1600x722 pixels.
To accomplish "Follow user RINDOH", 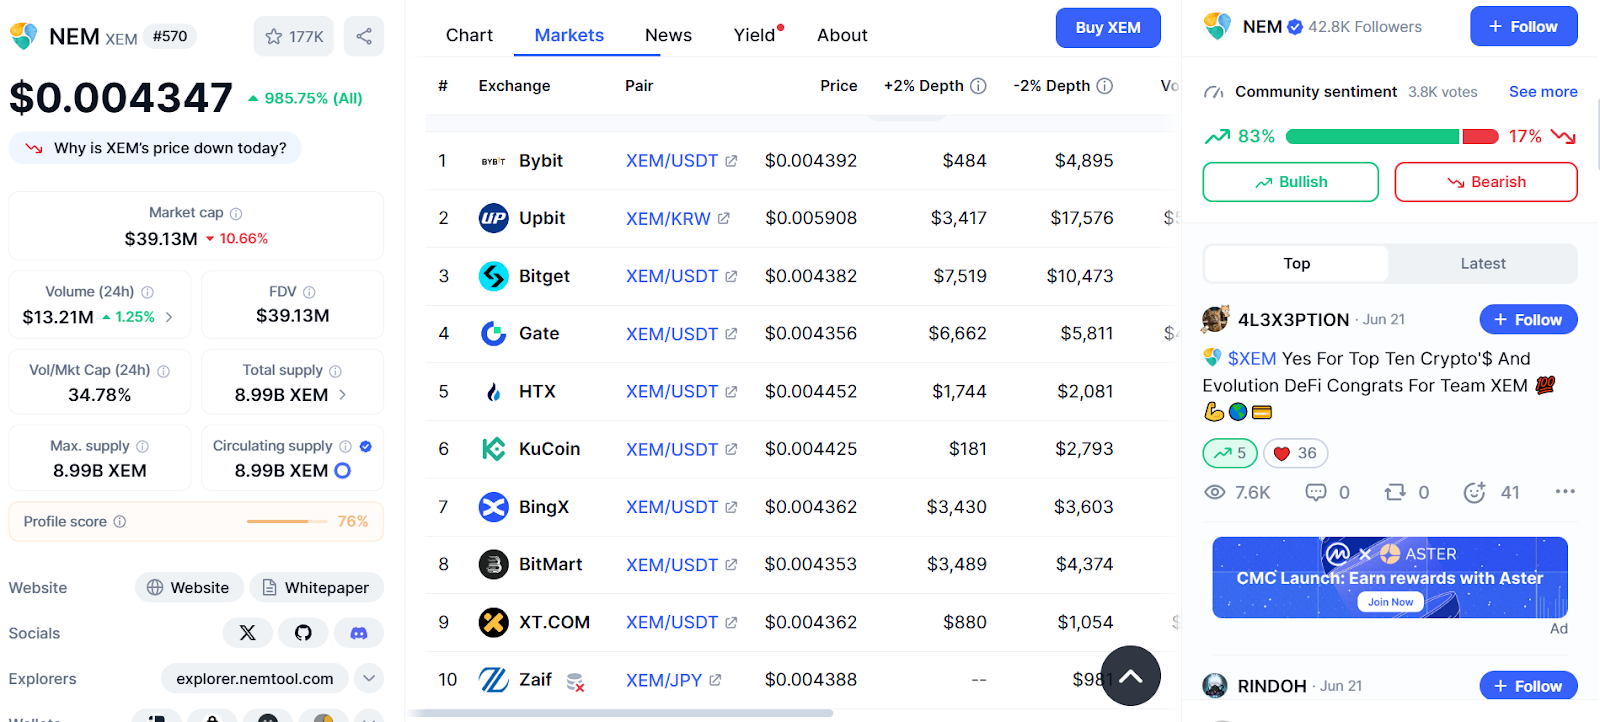I will pyautogui.click(x=1528, y=686).
